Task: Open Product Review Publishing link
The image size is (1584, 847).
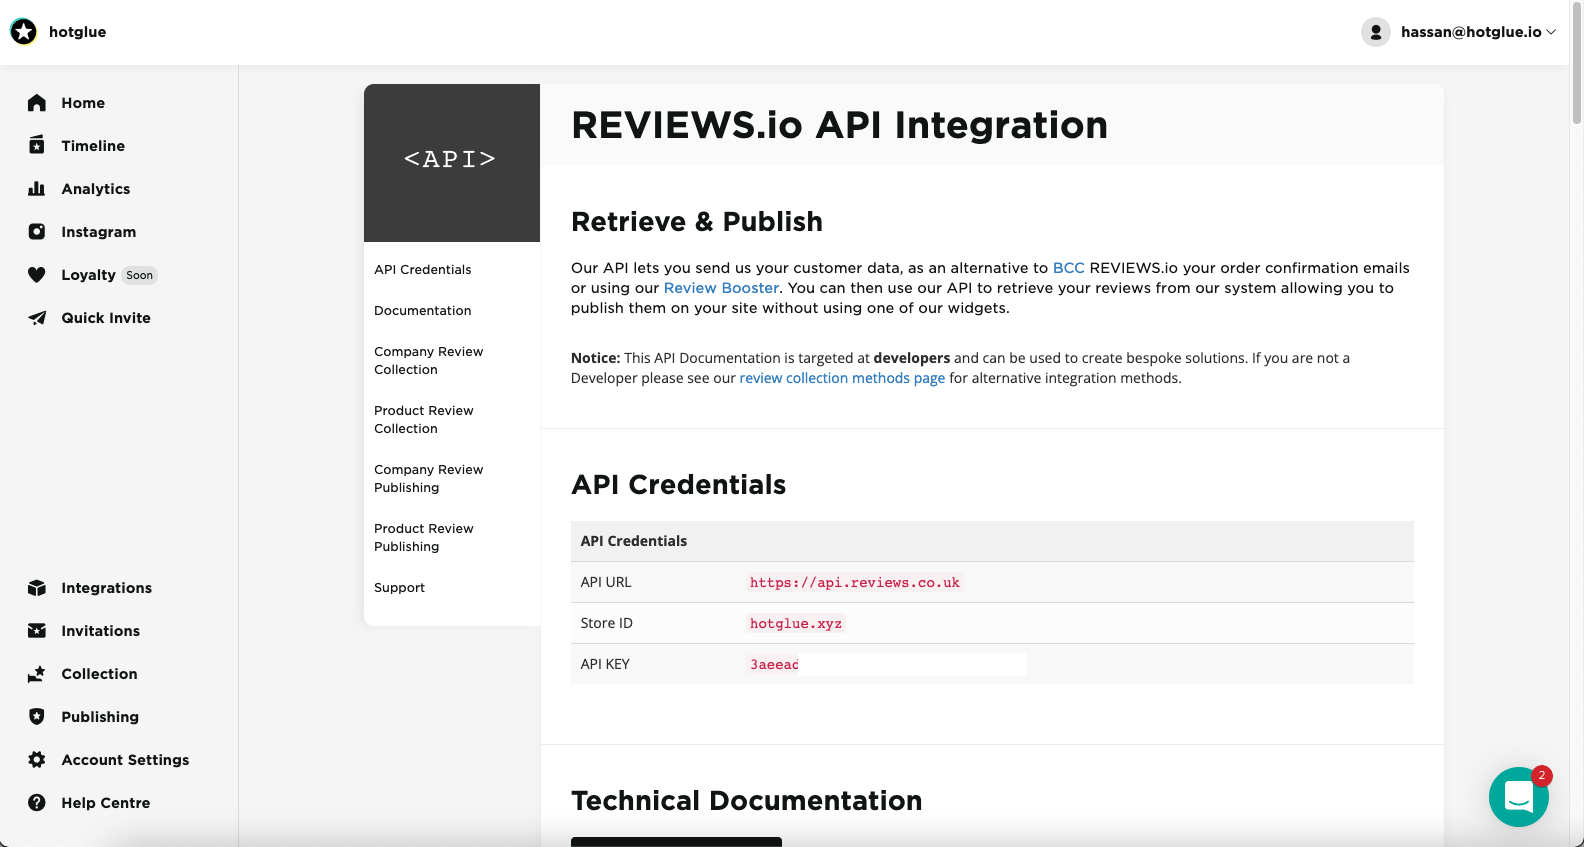Action: tap(424, 538)
